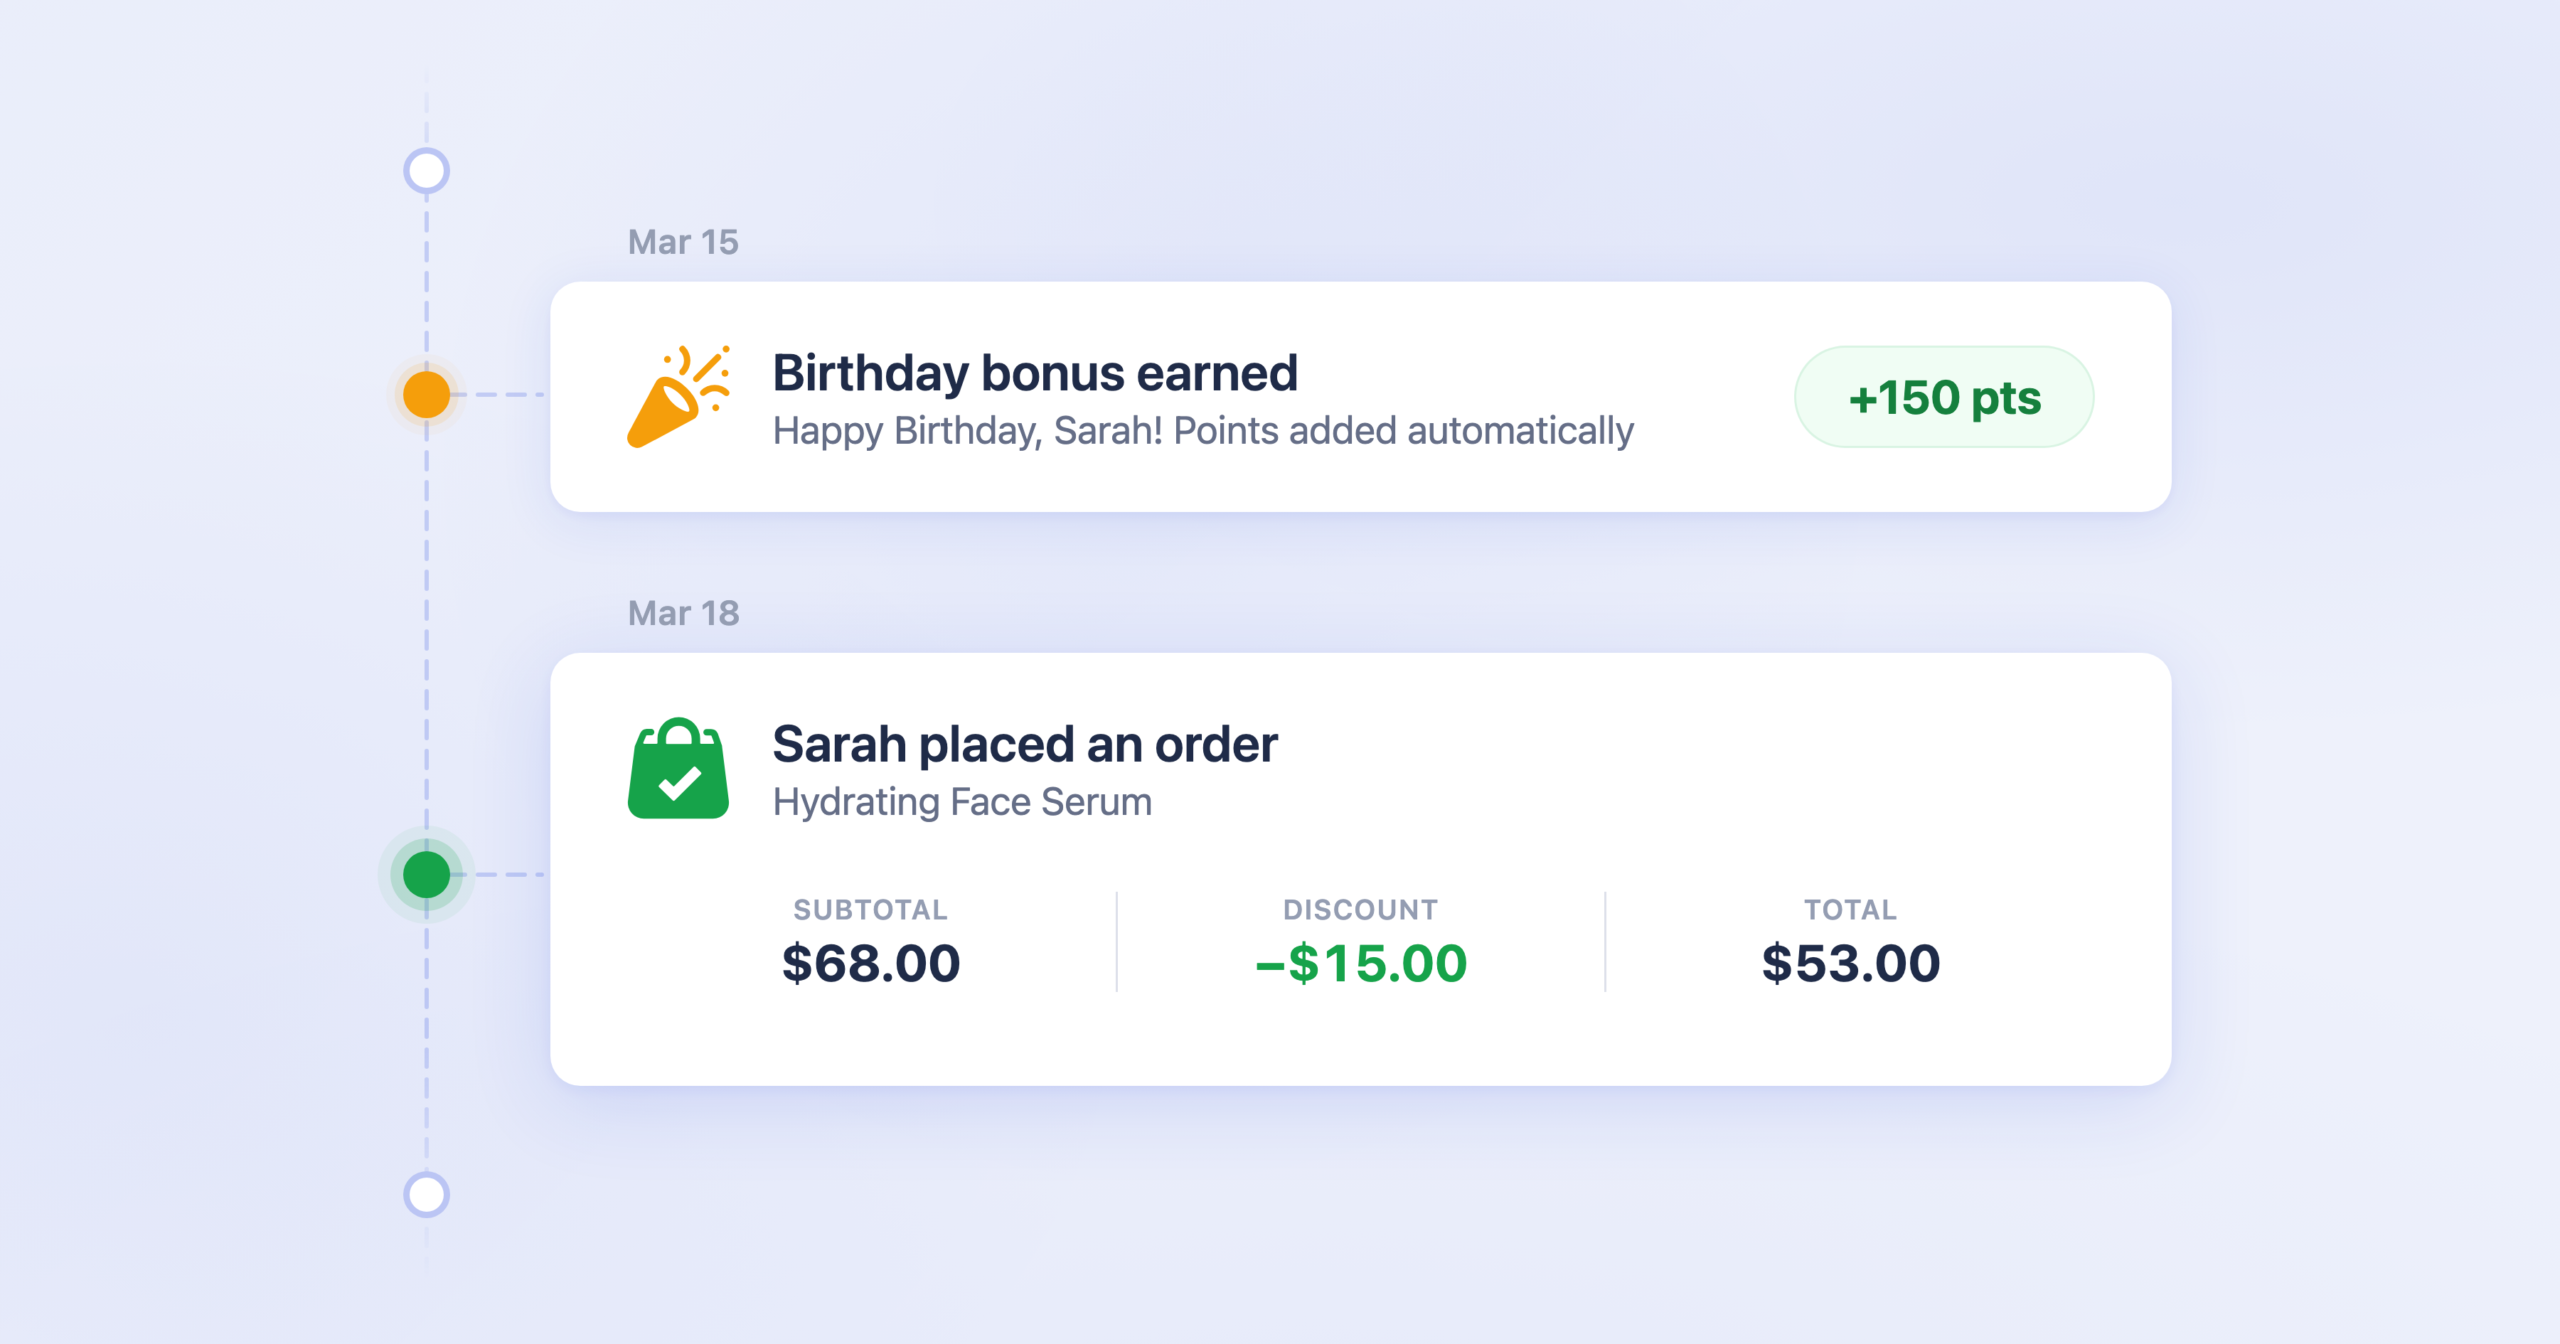Open the "Birthday bonus earned" title
The width and height of the screenshot is (2560, 1344).
click(1035, 373)
